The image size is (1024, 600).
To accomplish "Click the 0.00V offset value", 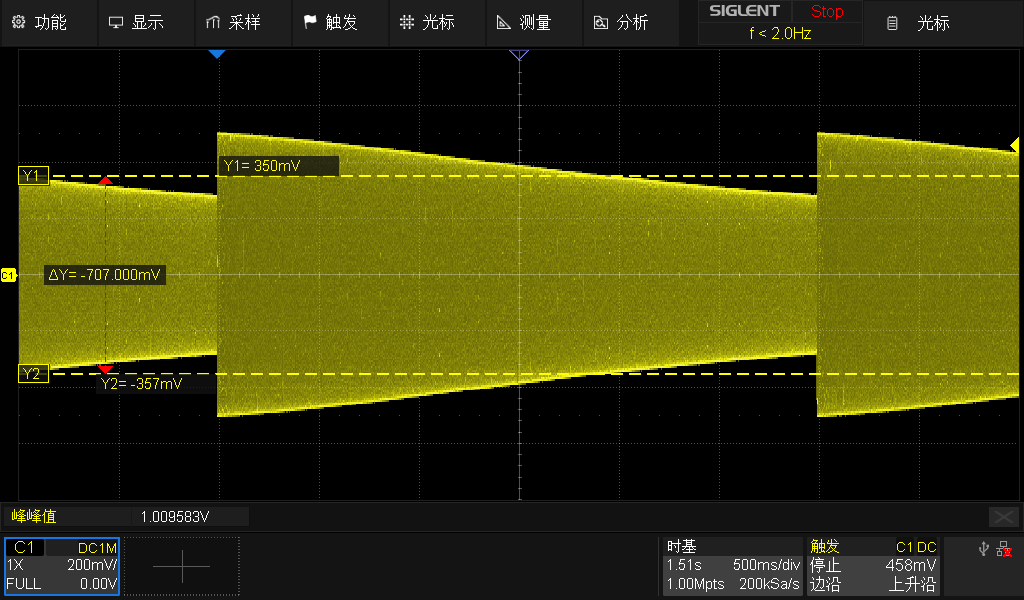I will [x=98, y=584].
